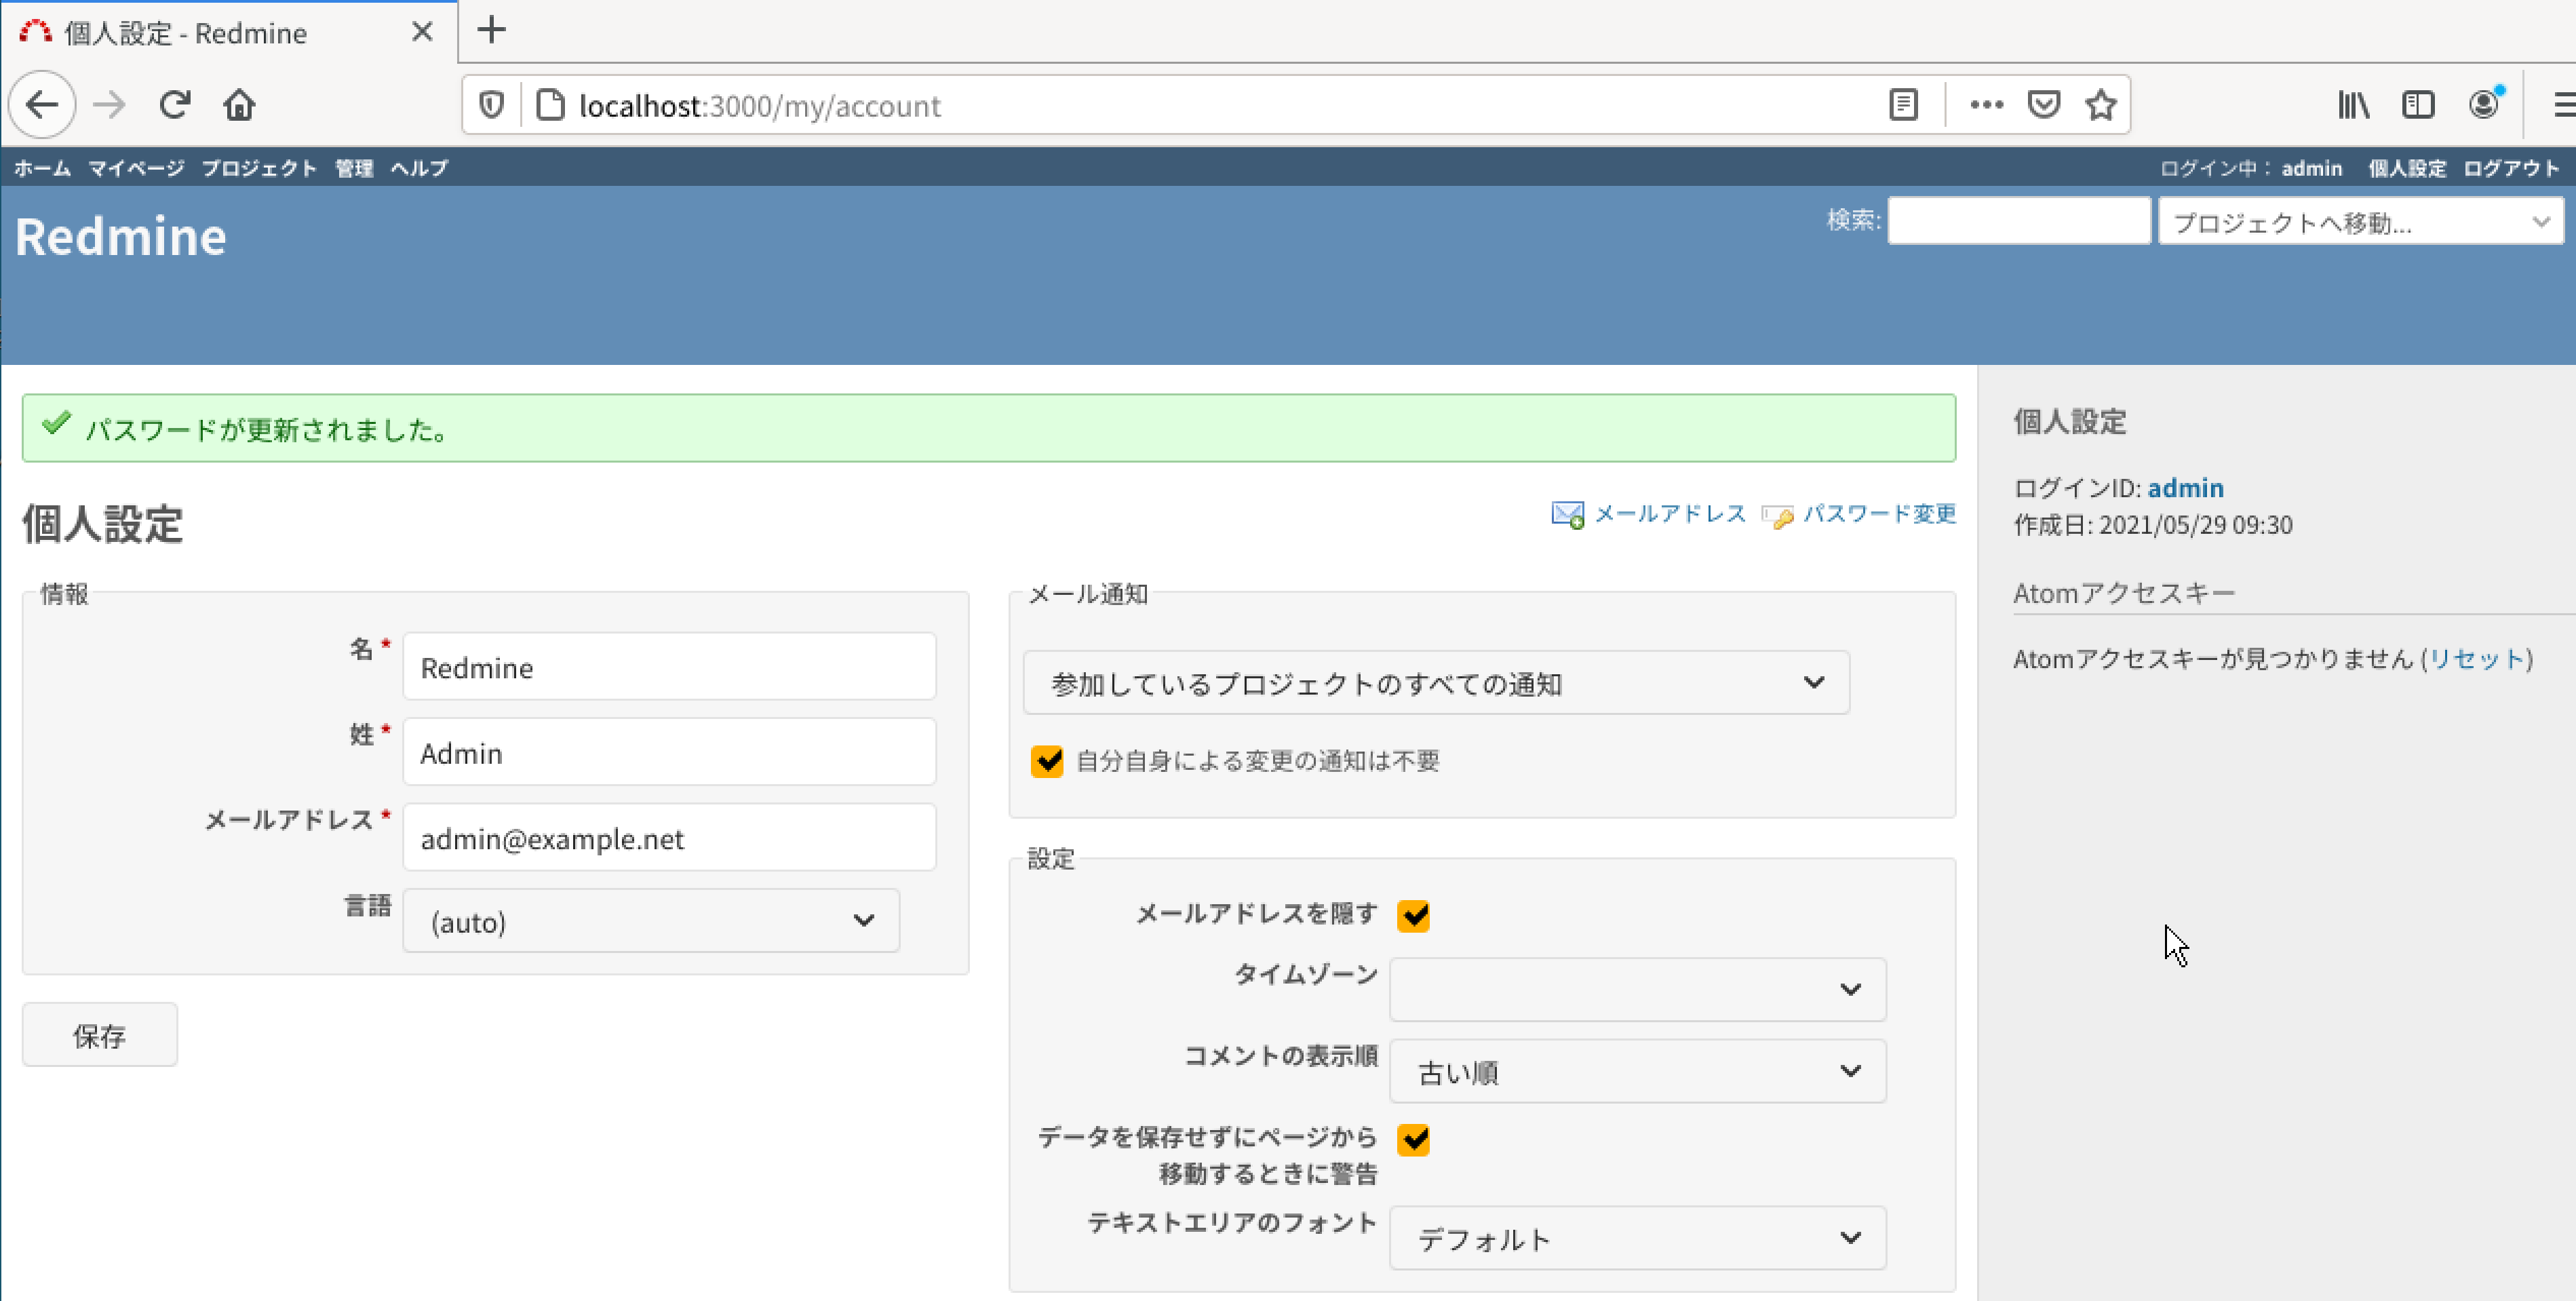
Task: Open 個人設定 in the top-right menu
Action: pos(2407,168)
